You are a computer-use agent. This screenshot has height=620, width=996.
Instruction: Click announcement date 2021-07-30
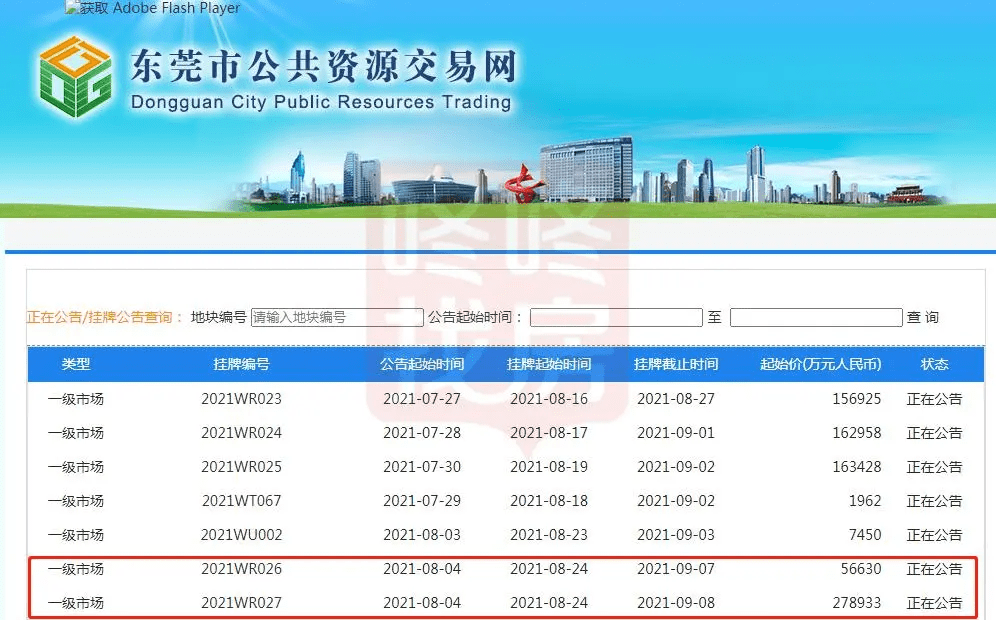[x=422, y=467]
